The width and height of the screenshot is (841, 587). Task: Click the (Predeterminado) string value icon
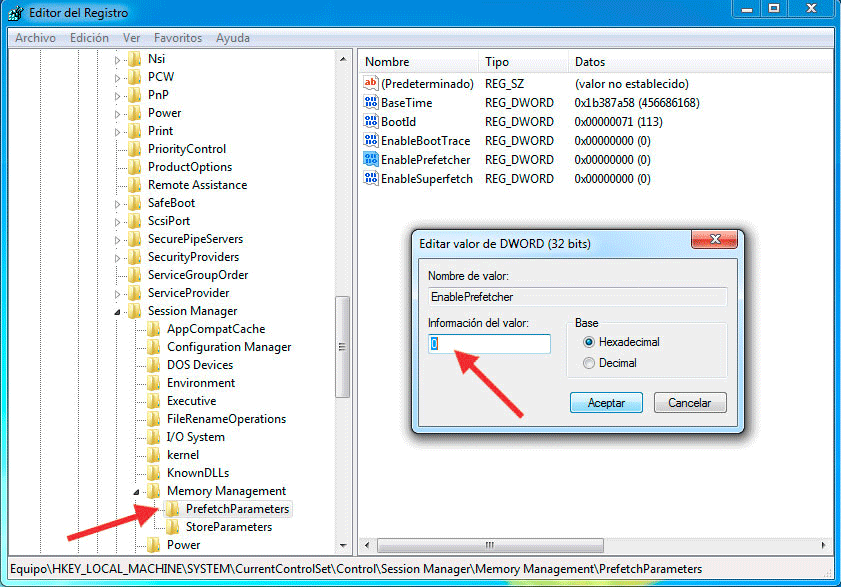[371, 83]
